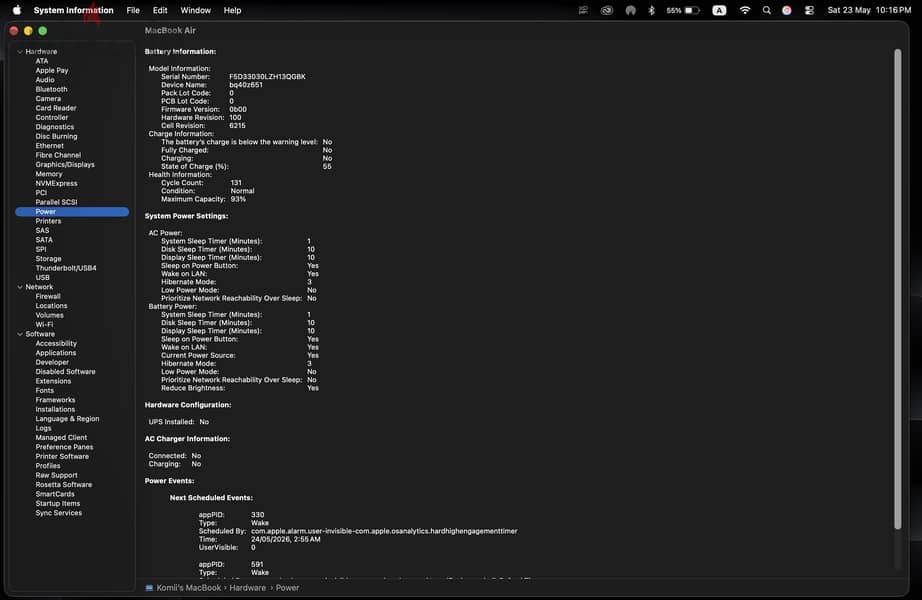Screen dimensions: 922x600
Task: Click the Bluetooth status icon in menu bar
Action: [x=652, y=10]
